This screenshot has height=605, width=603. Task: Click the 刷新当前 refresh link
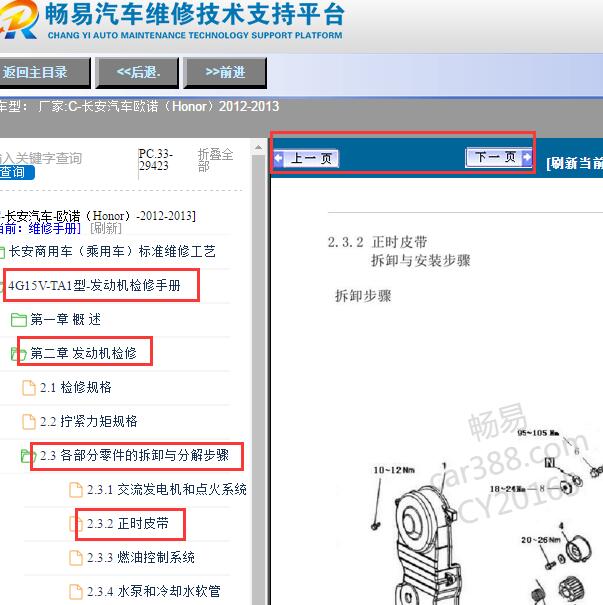coord(574,163)
